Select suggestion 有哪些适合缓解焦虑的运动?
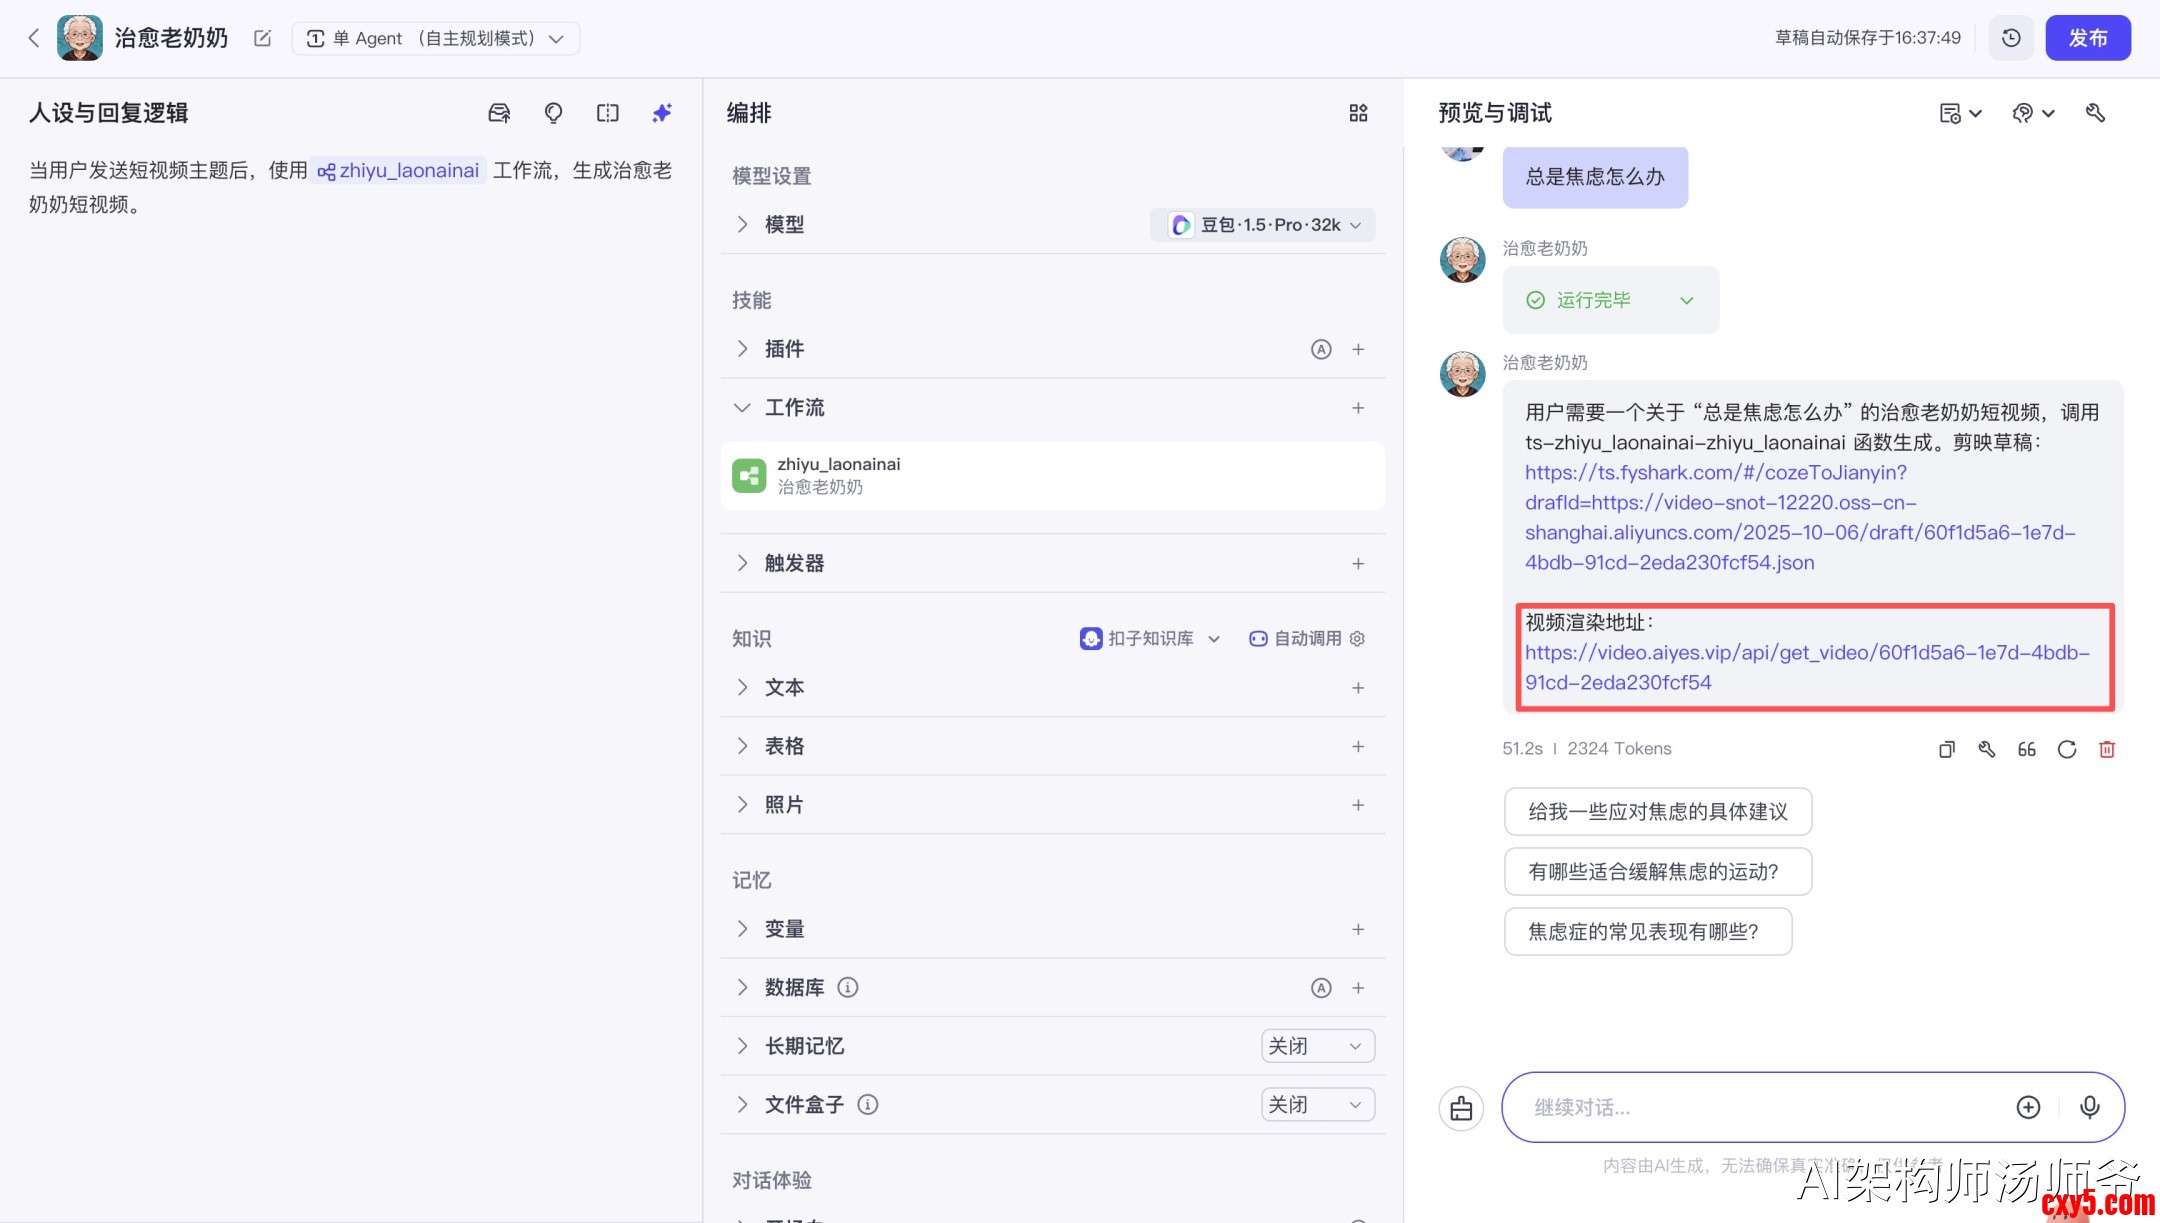The image size is (2160, 1223). coord(1656,872)
